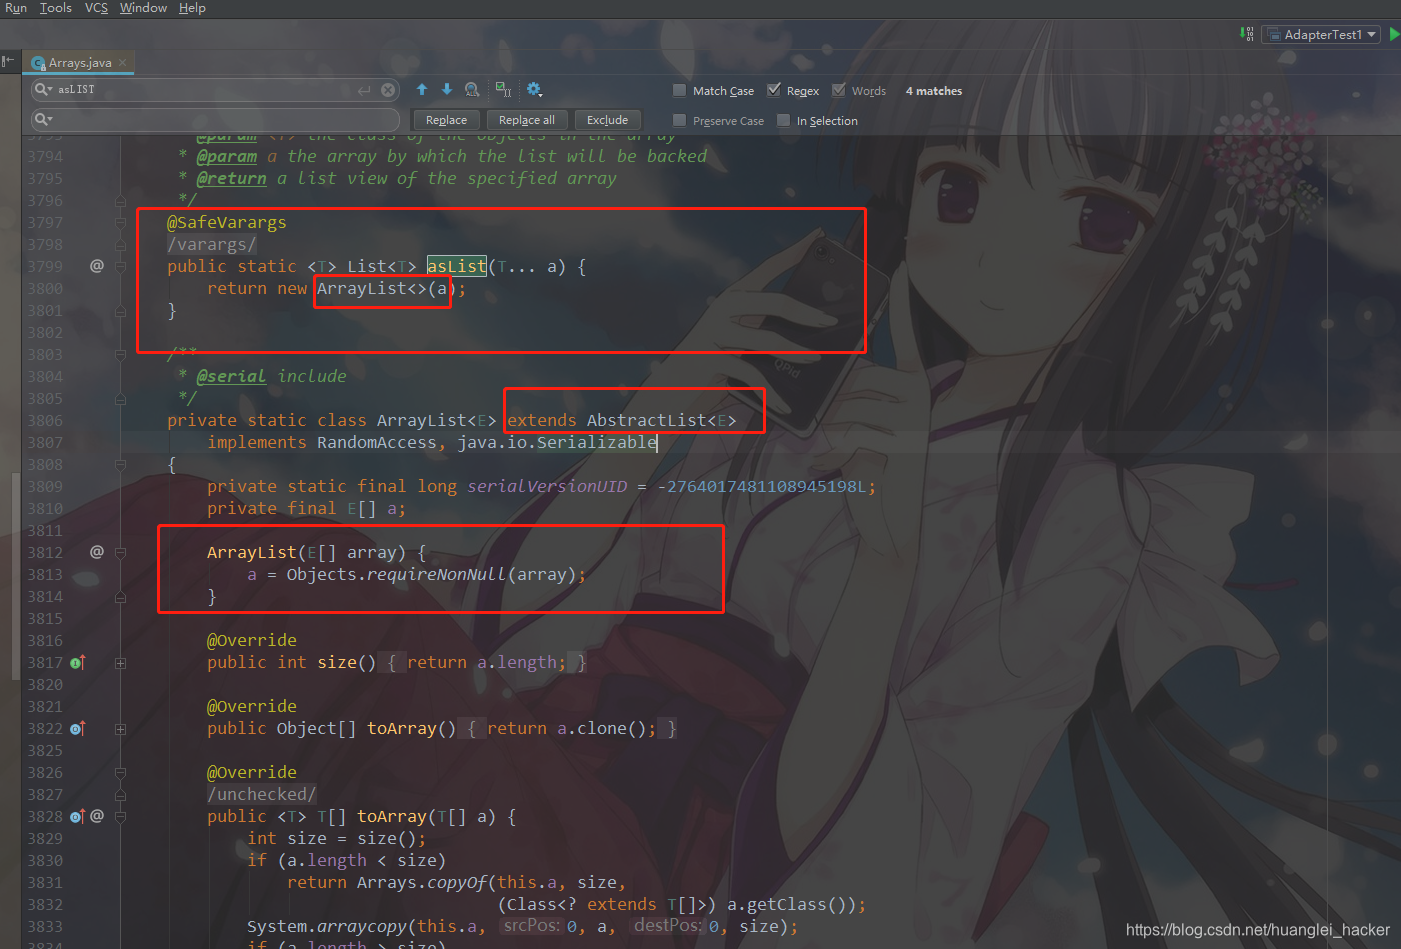Click the Find All occurrences icon
1401x949 pixels.
(x=472, y=90)
